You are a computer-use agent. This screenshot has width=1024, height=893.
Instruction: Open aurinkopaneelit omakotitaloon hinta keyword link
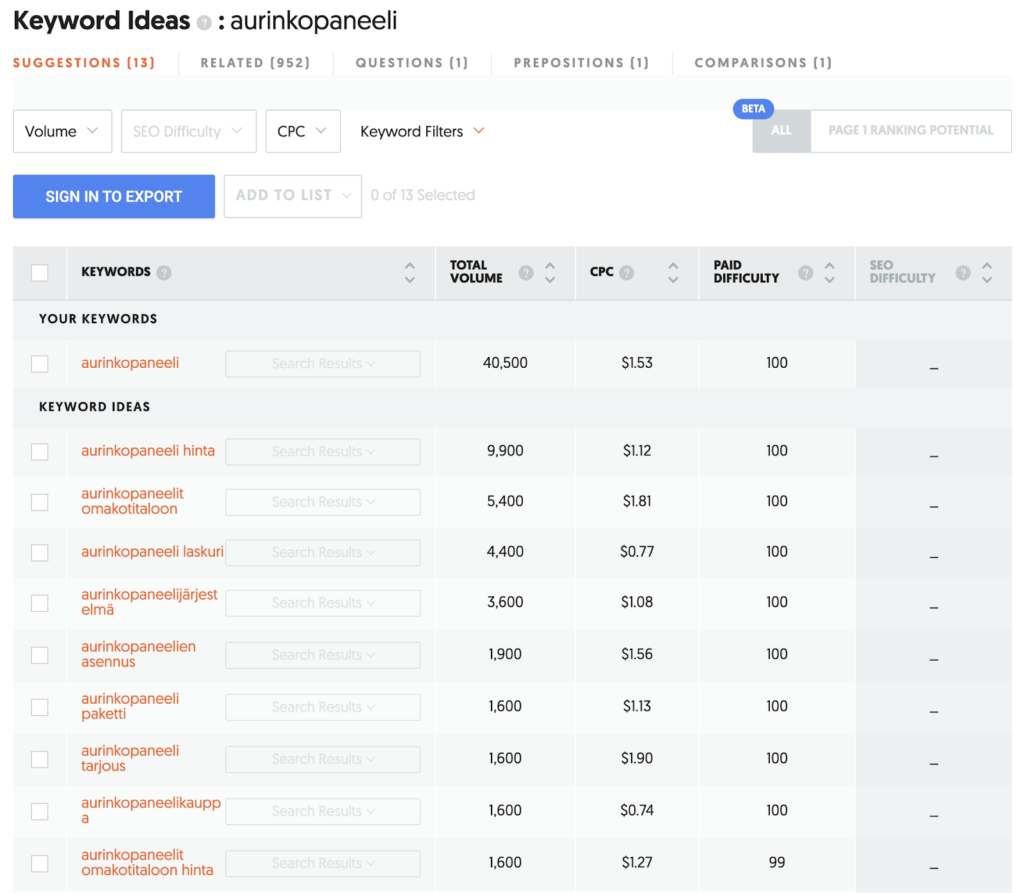click(147, 863)
